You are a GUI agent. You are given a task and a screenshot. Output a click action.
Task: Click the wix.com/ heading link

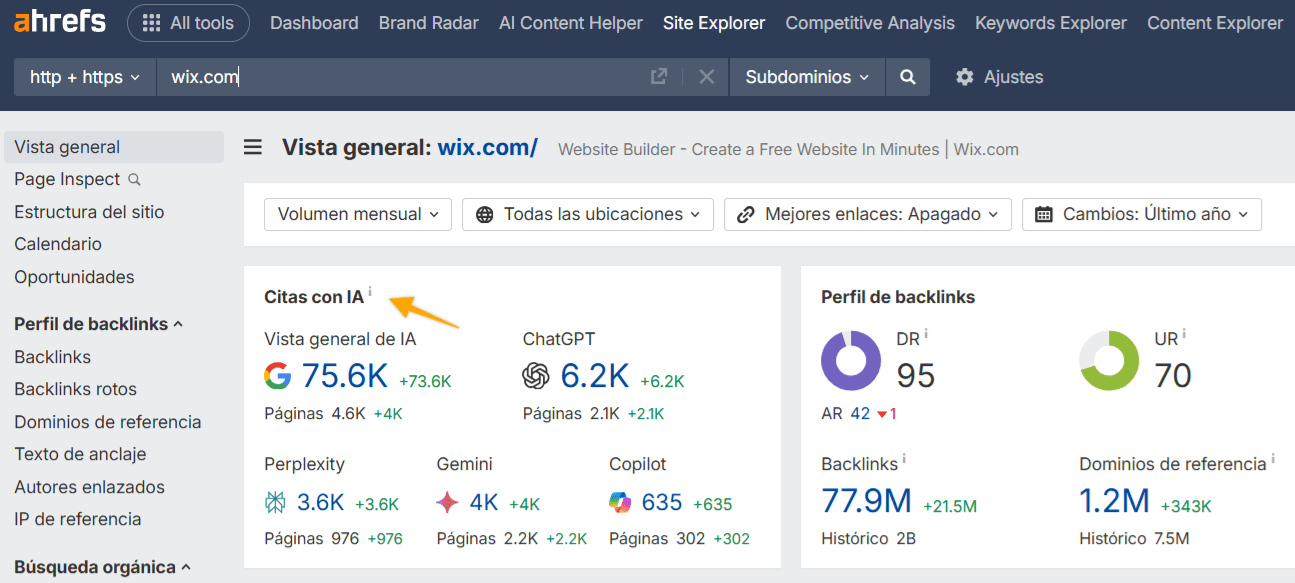point(487,147)
